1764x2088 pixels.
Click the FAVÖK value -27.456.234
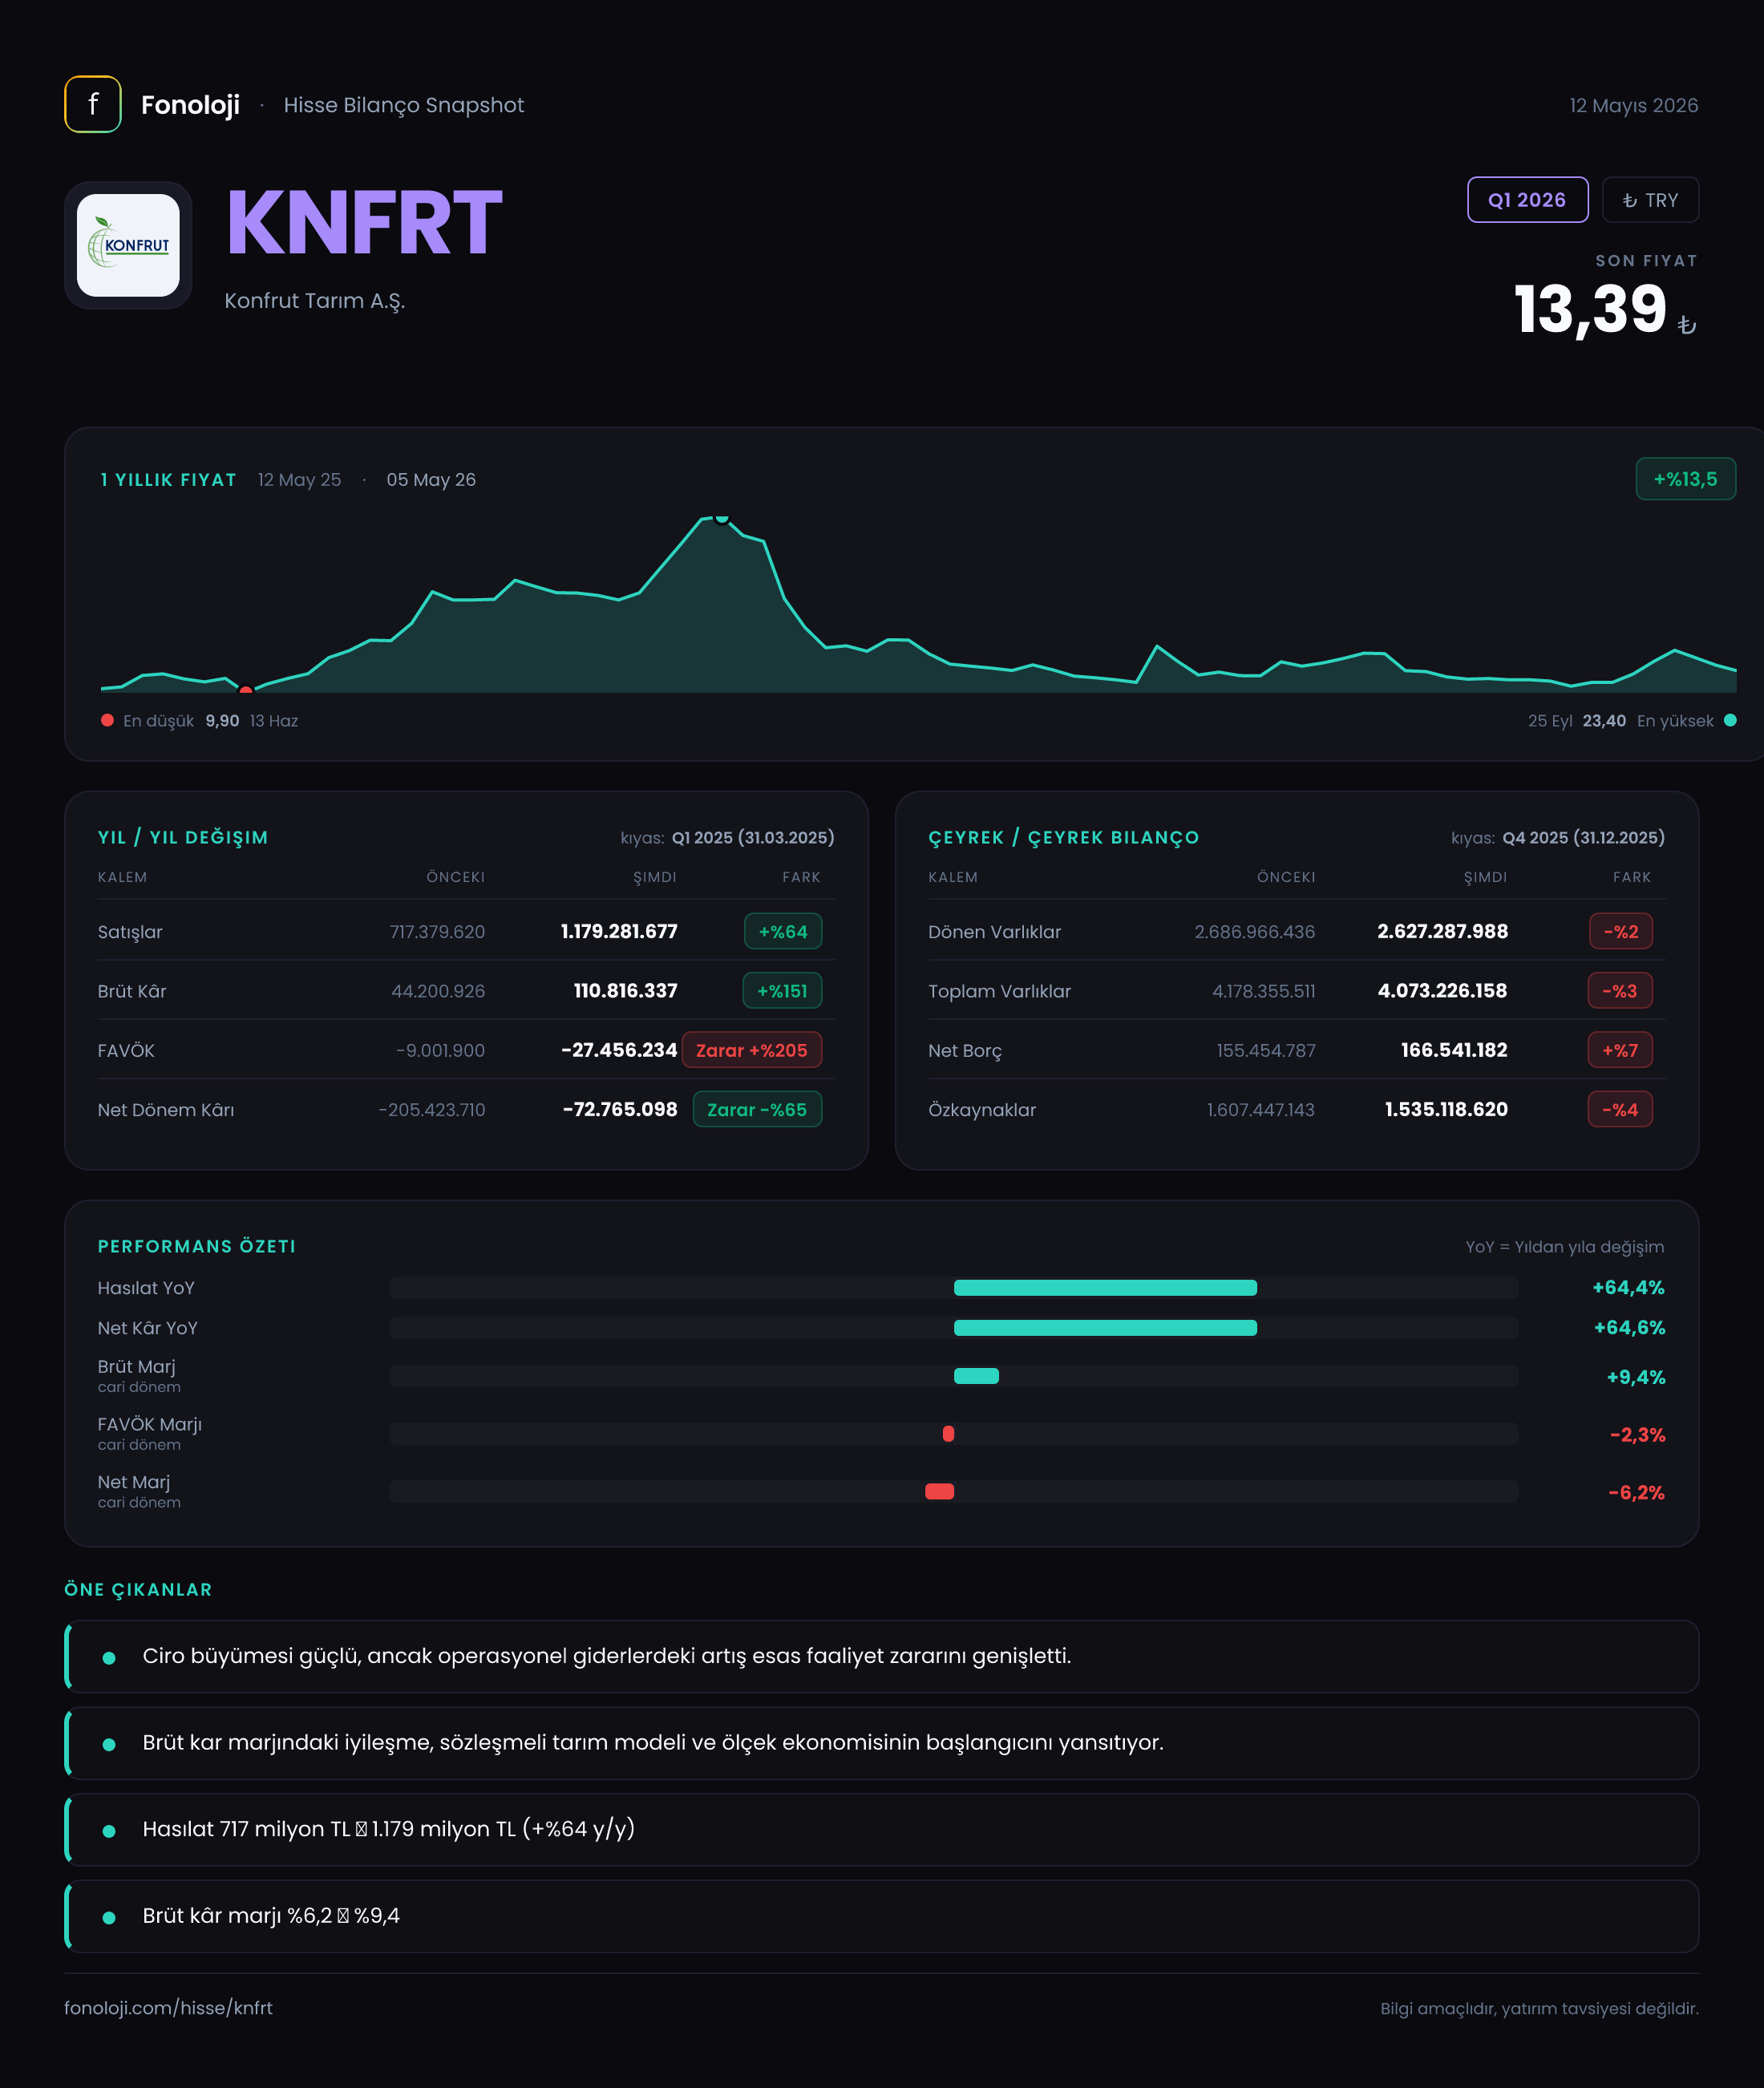(x=619, y=1050)
